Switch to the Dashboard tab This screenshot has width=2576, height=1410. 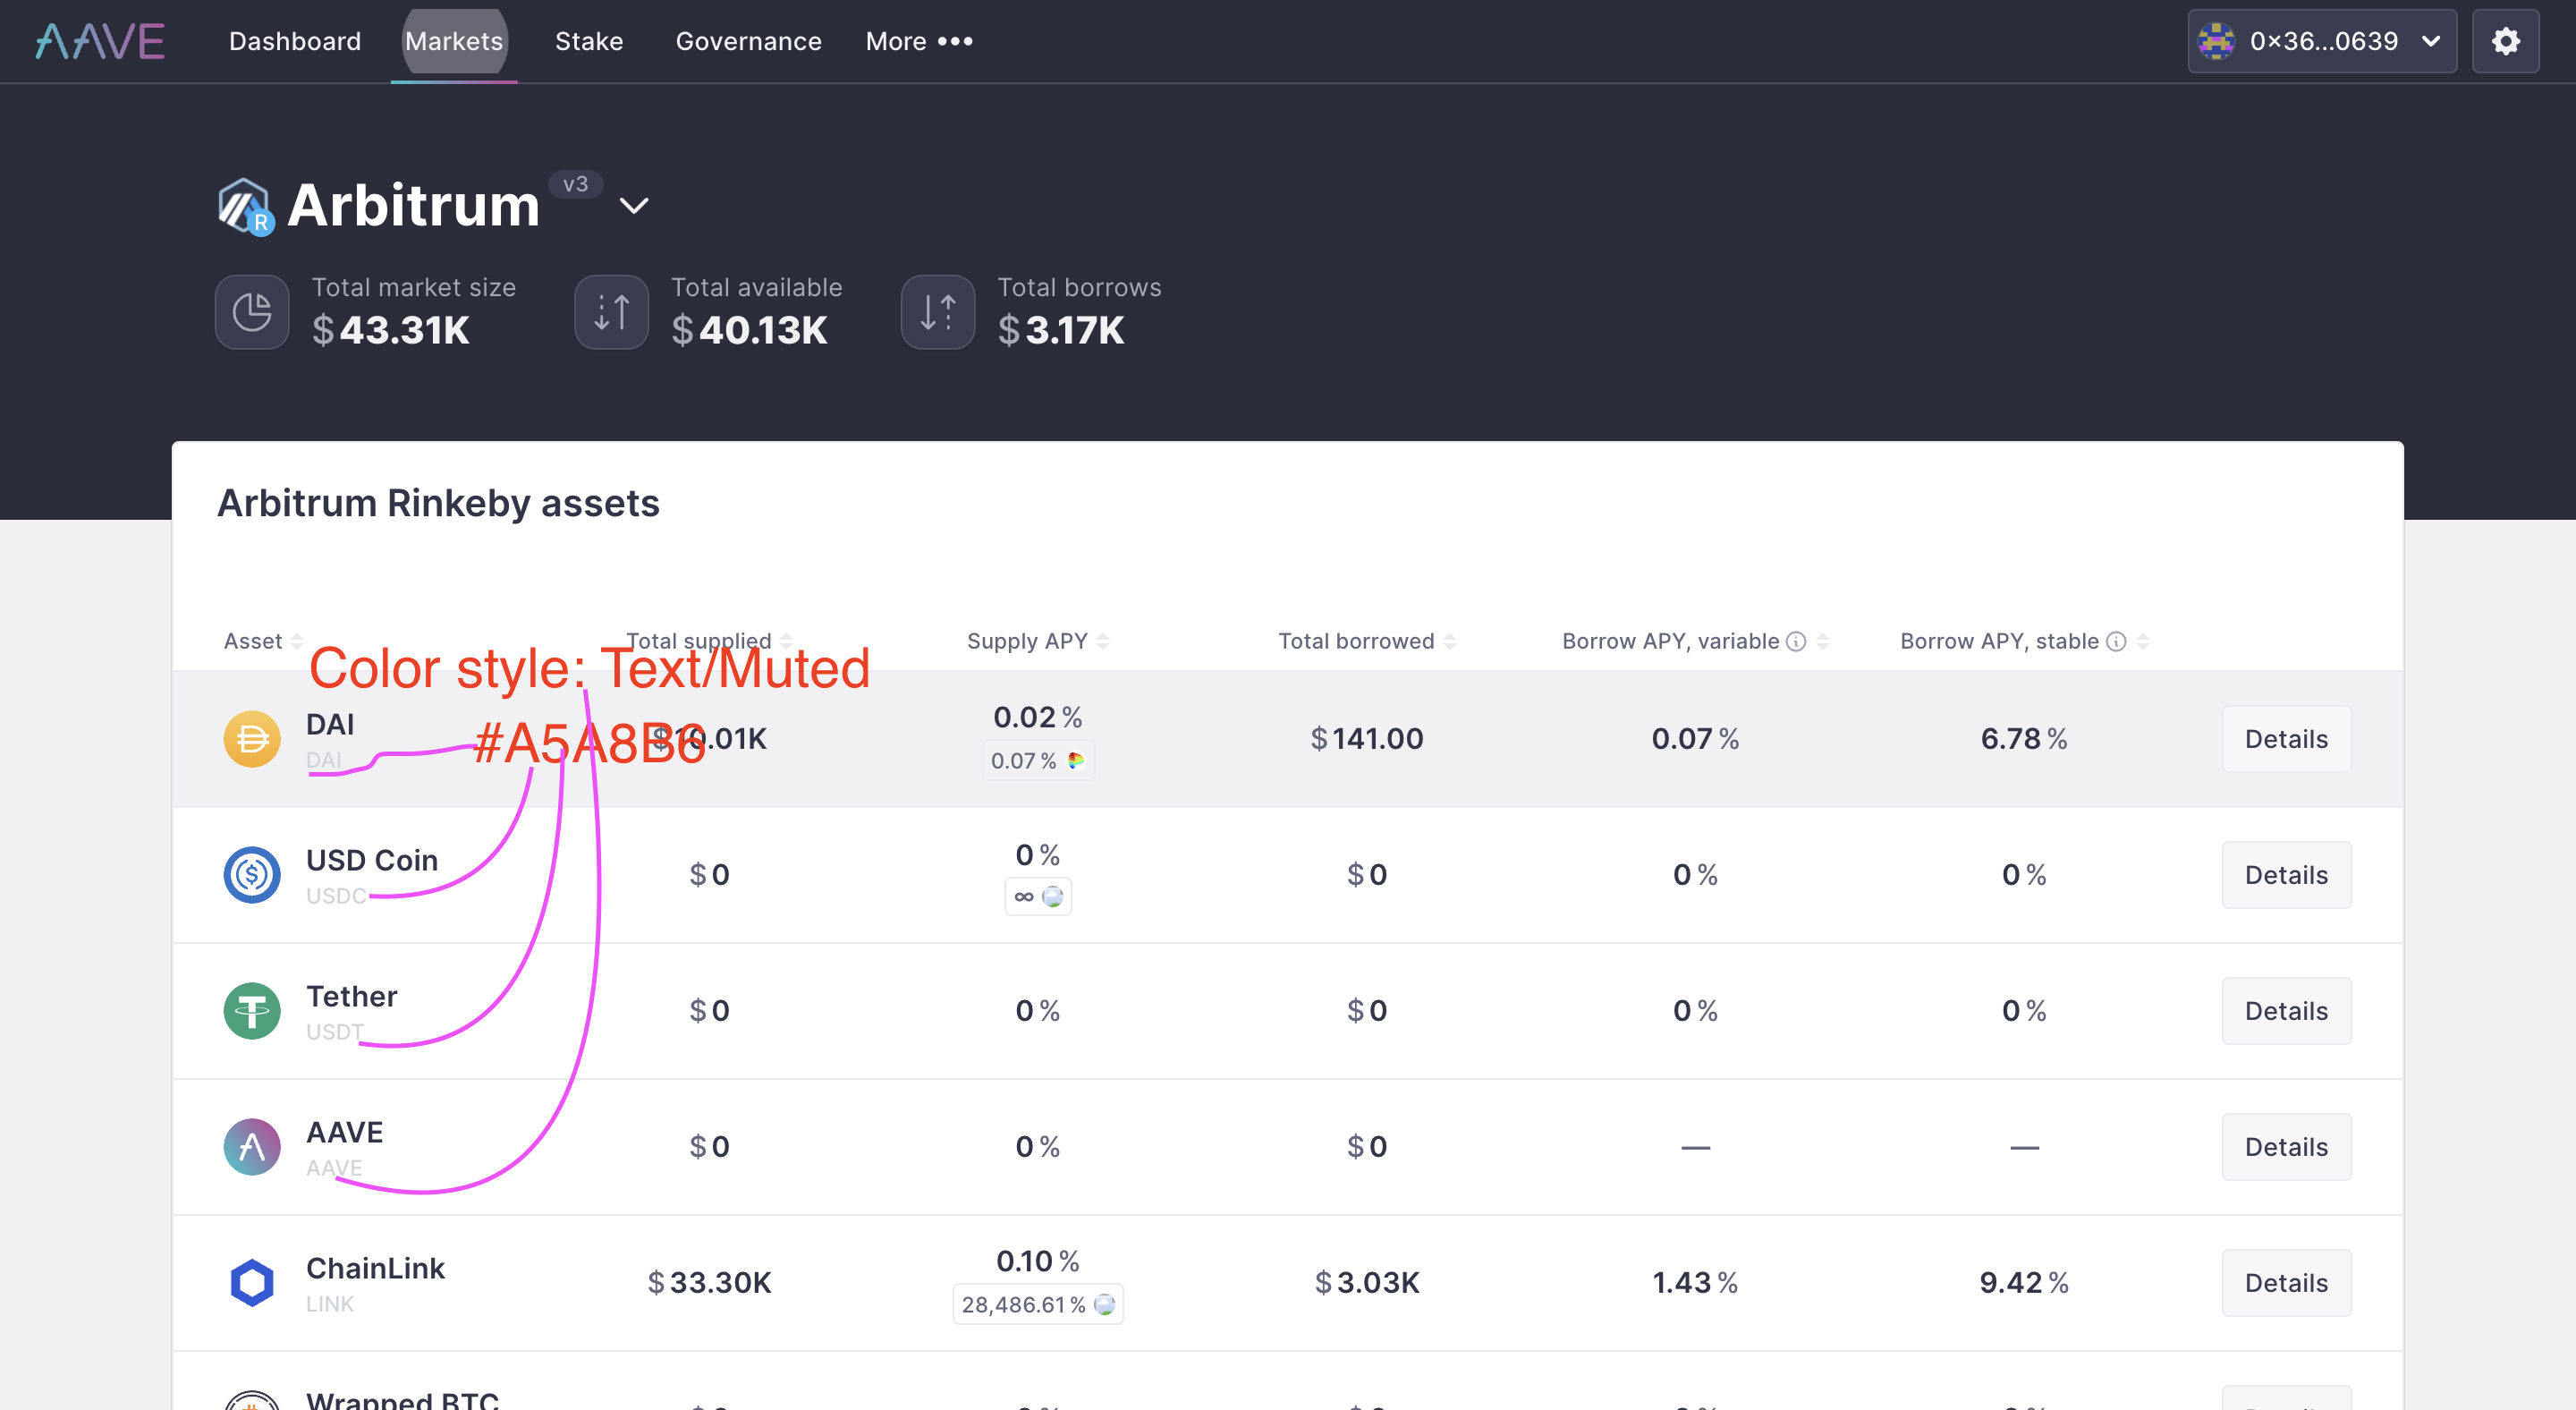(x=295, y=41)
